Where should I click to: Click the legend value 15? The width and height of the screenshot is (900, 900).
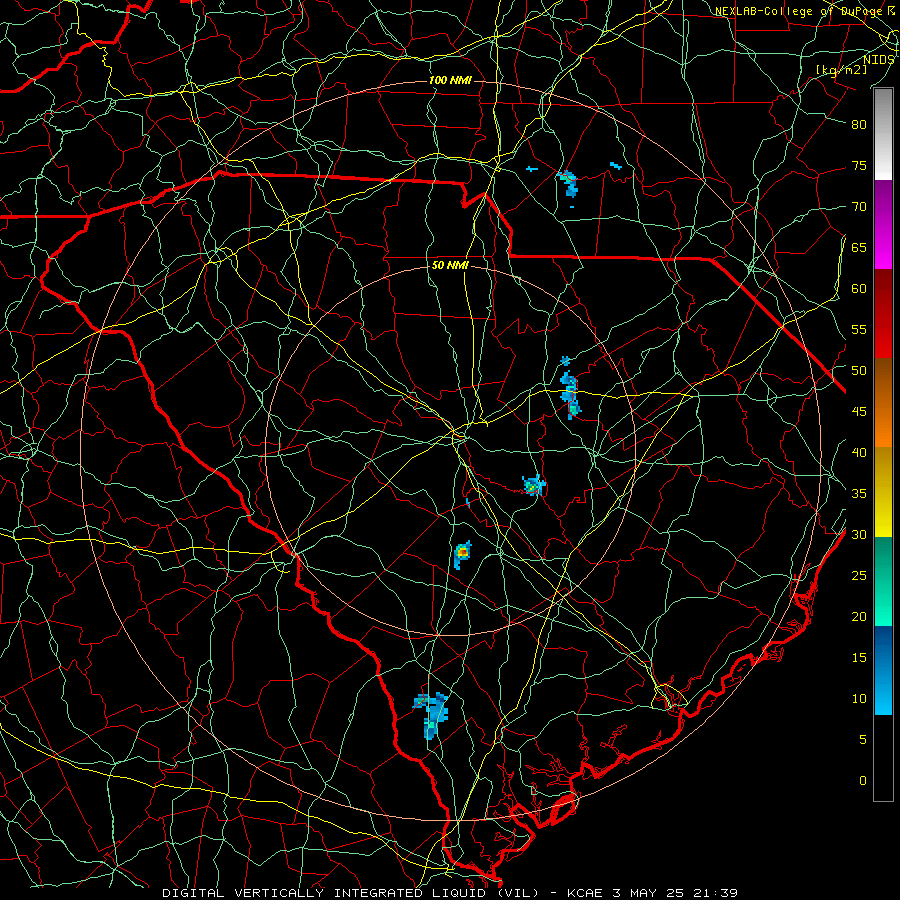point(859,658)
